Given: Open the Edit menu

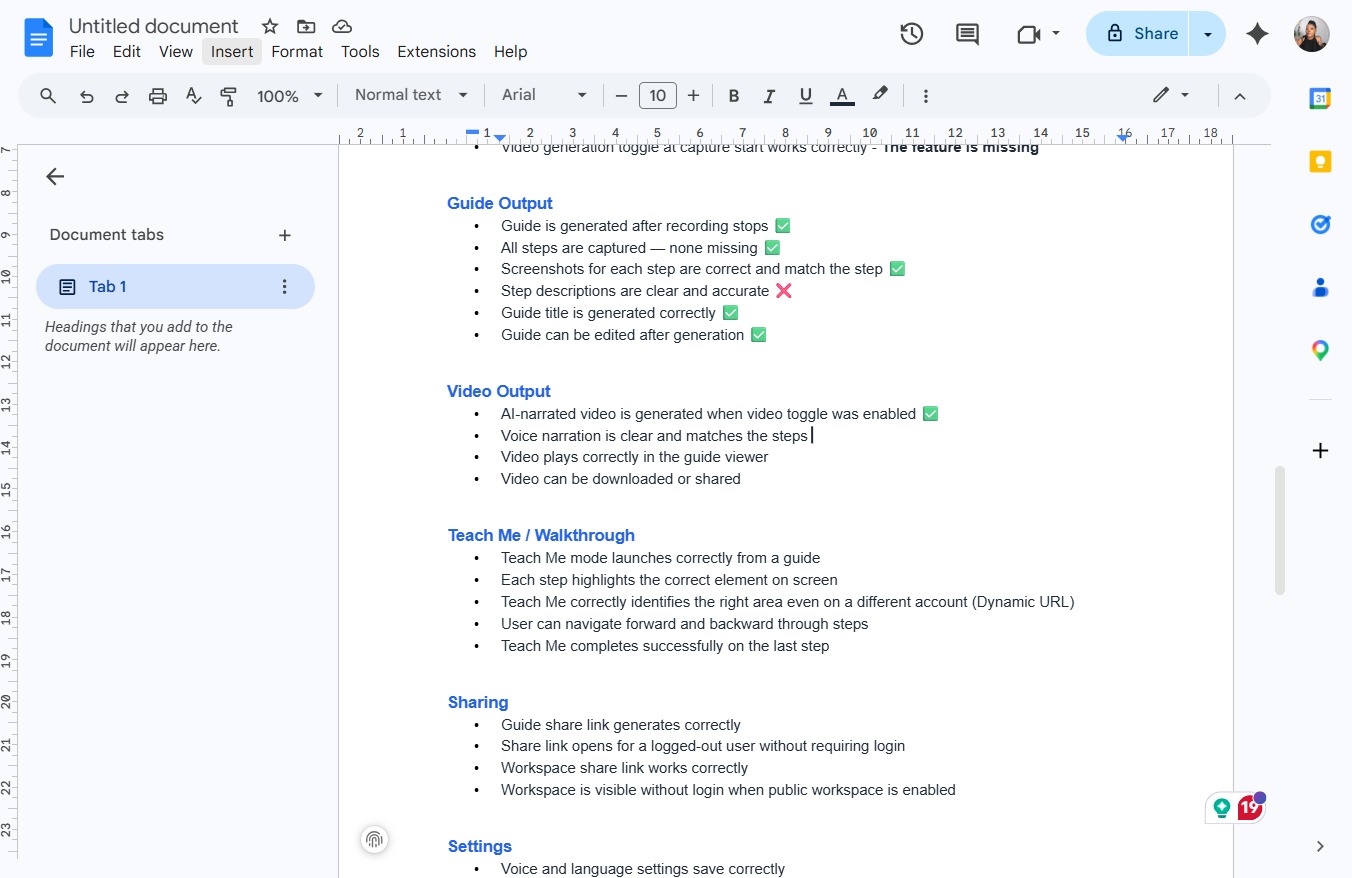Looking at the screenshot, I should pos(126,52).
